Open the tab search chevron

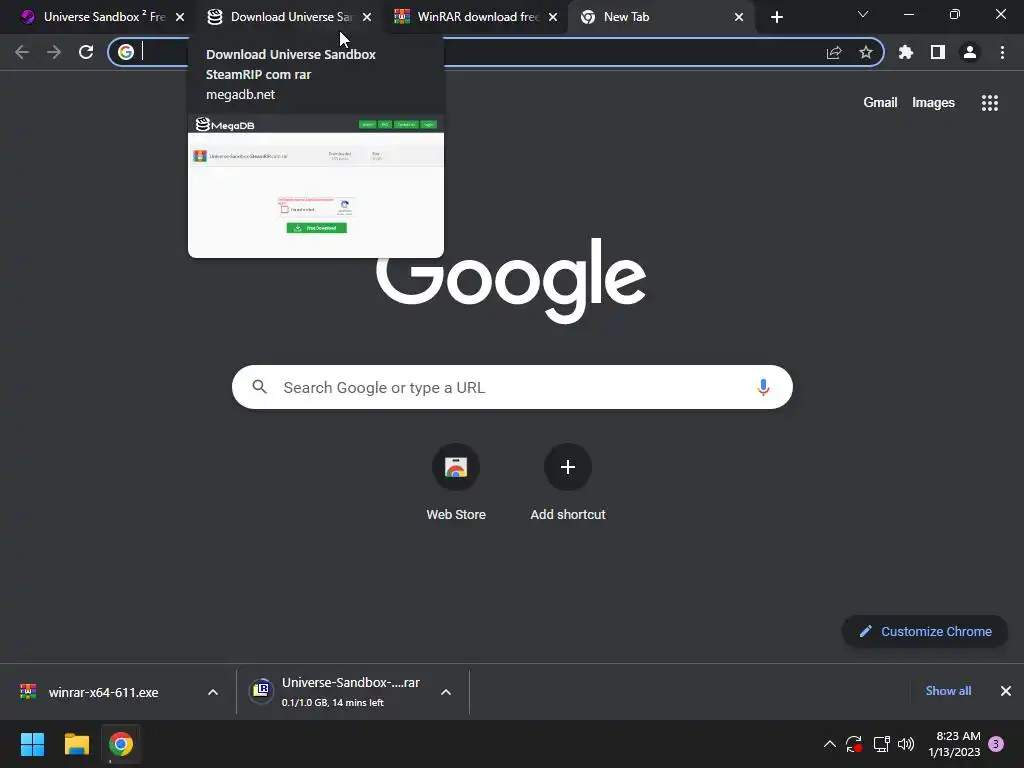(863, 14)
